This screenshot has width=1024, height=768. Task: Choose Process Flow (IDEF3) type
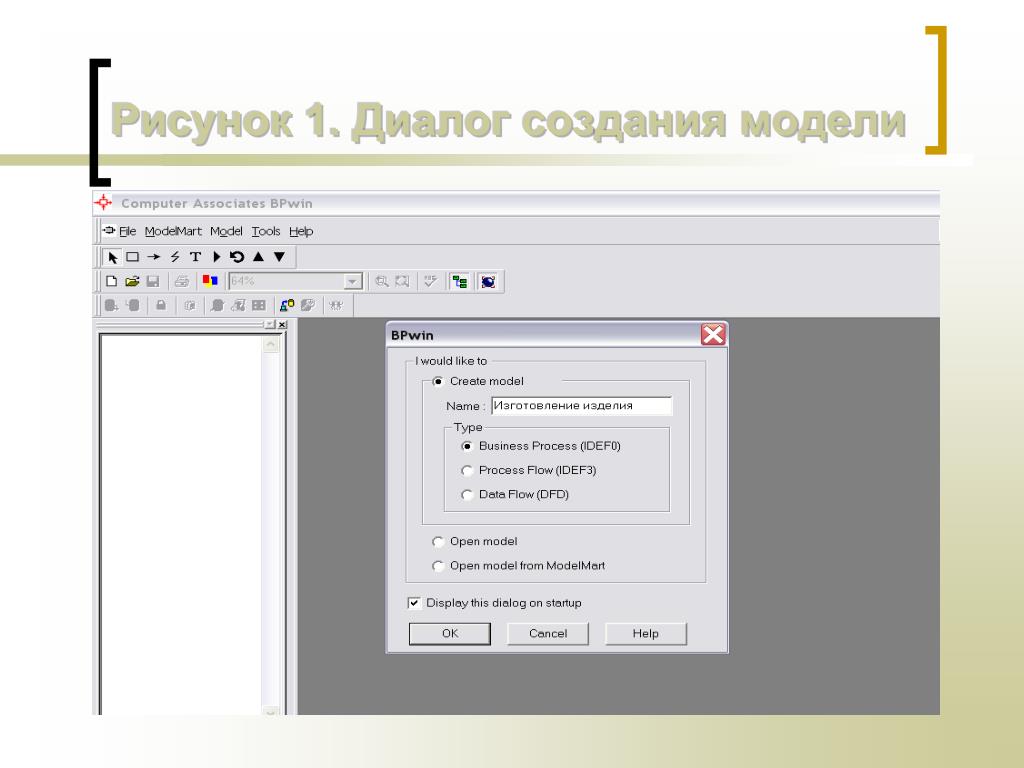tap(467, 470)
